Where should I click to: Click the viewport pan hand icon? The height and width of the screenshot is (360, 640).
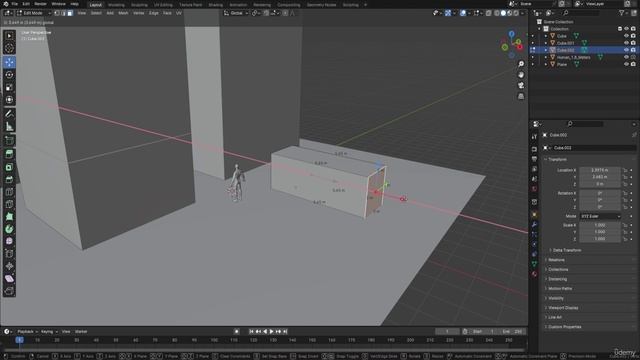click(x=521, y=75)
